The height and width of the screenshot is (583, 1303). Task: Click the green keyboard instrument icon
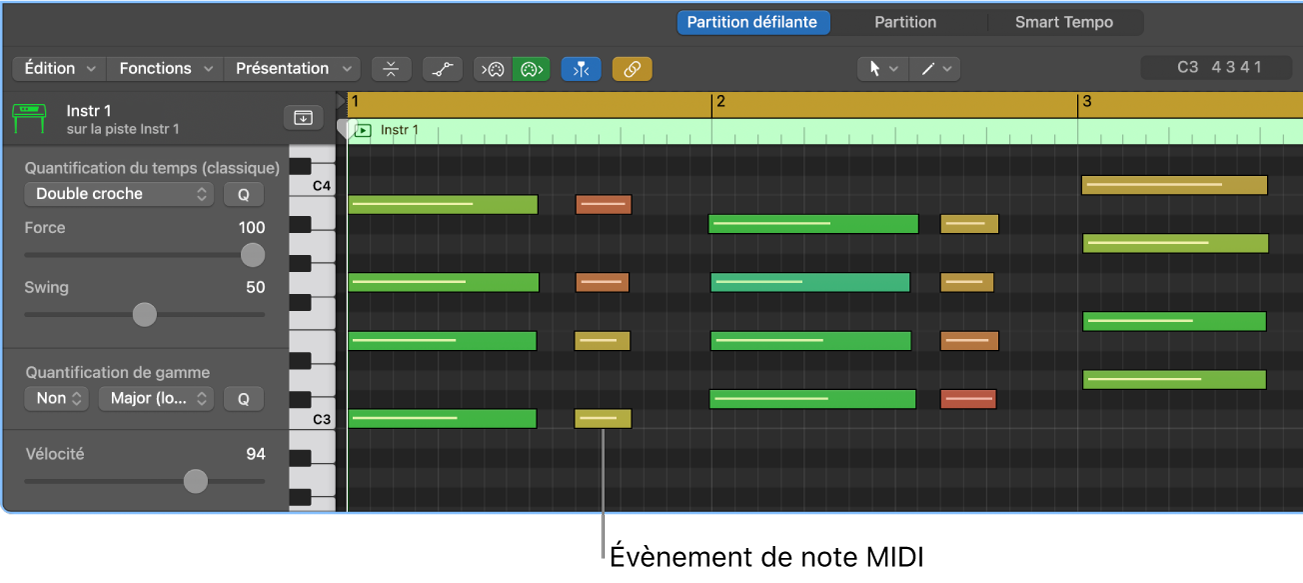(30, 118)
